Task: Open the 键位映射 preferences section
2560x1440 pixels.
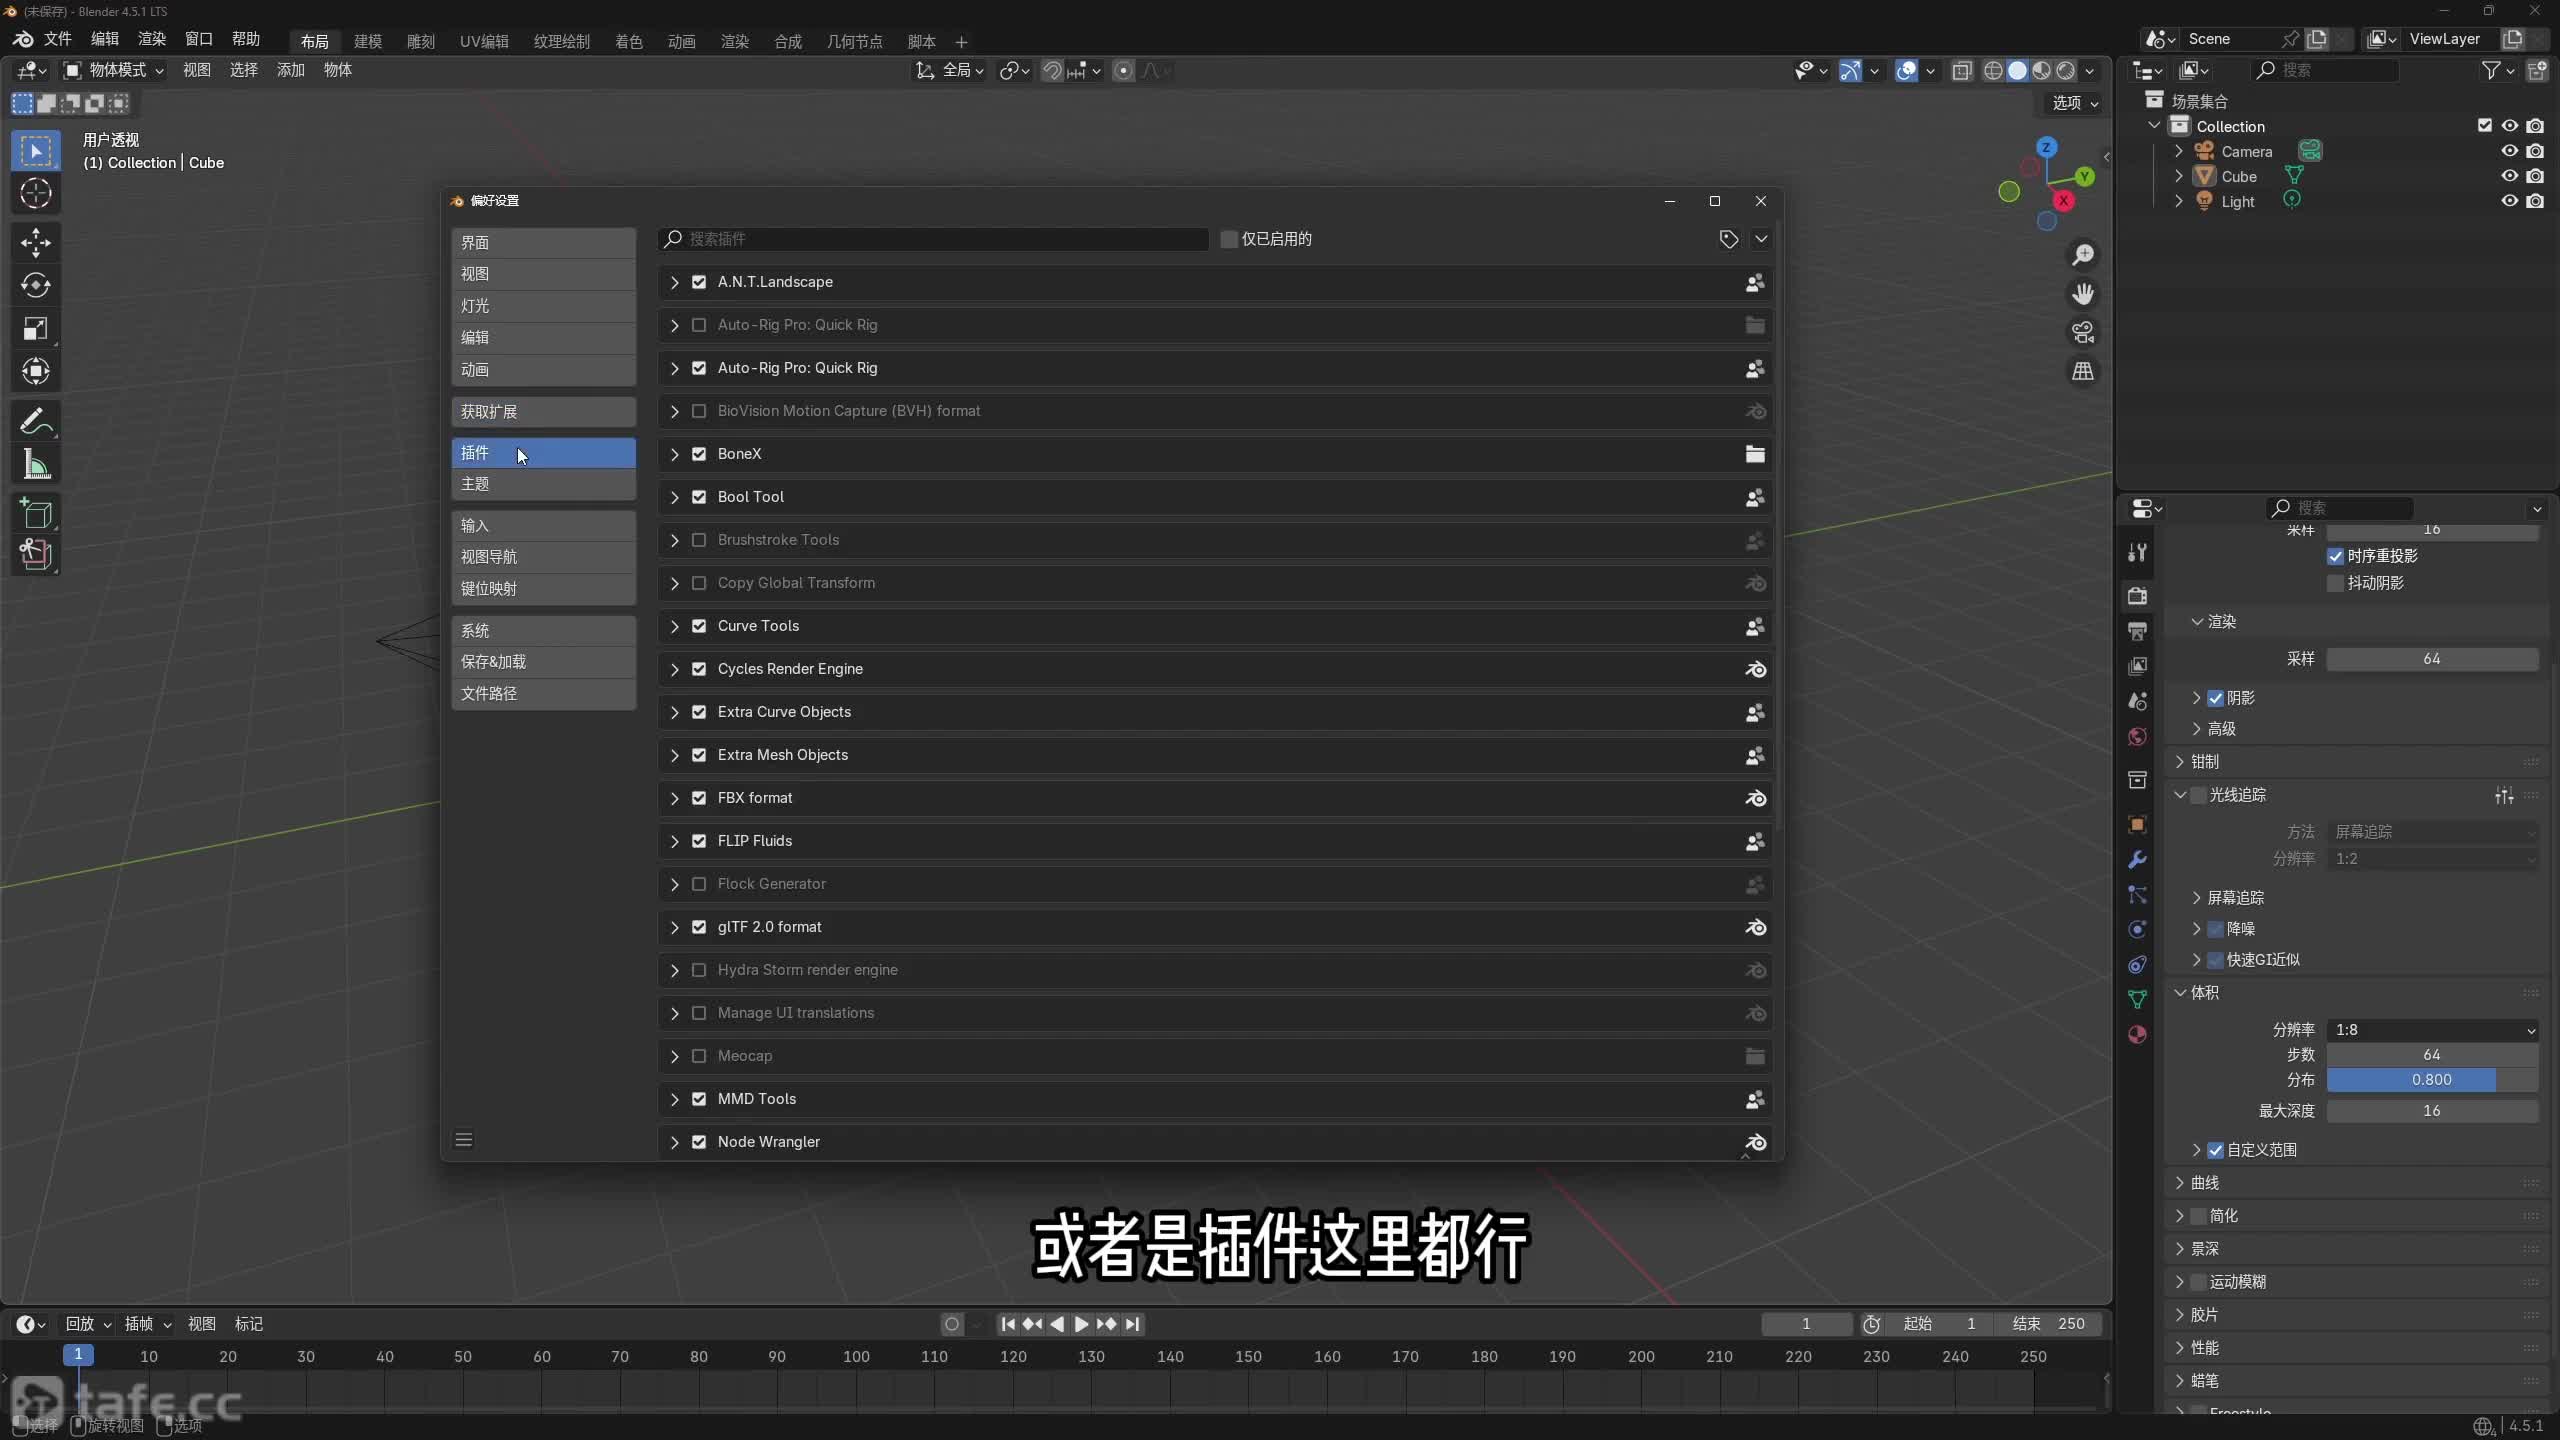Action: tap(544, 589)
